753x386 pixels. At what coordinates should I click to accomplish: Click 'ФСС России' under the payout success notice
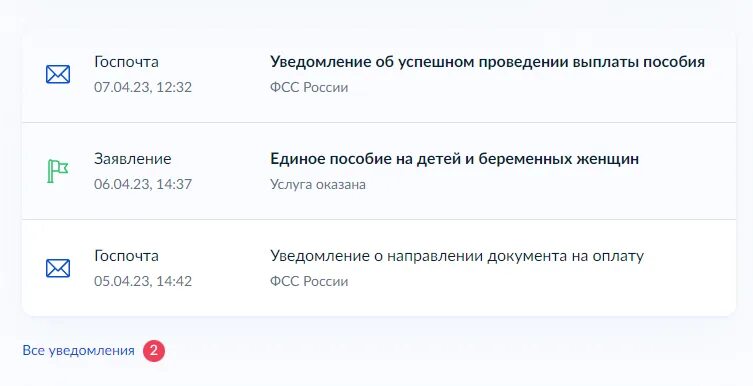(309, 87)
